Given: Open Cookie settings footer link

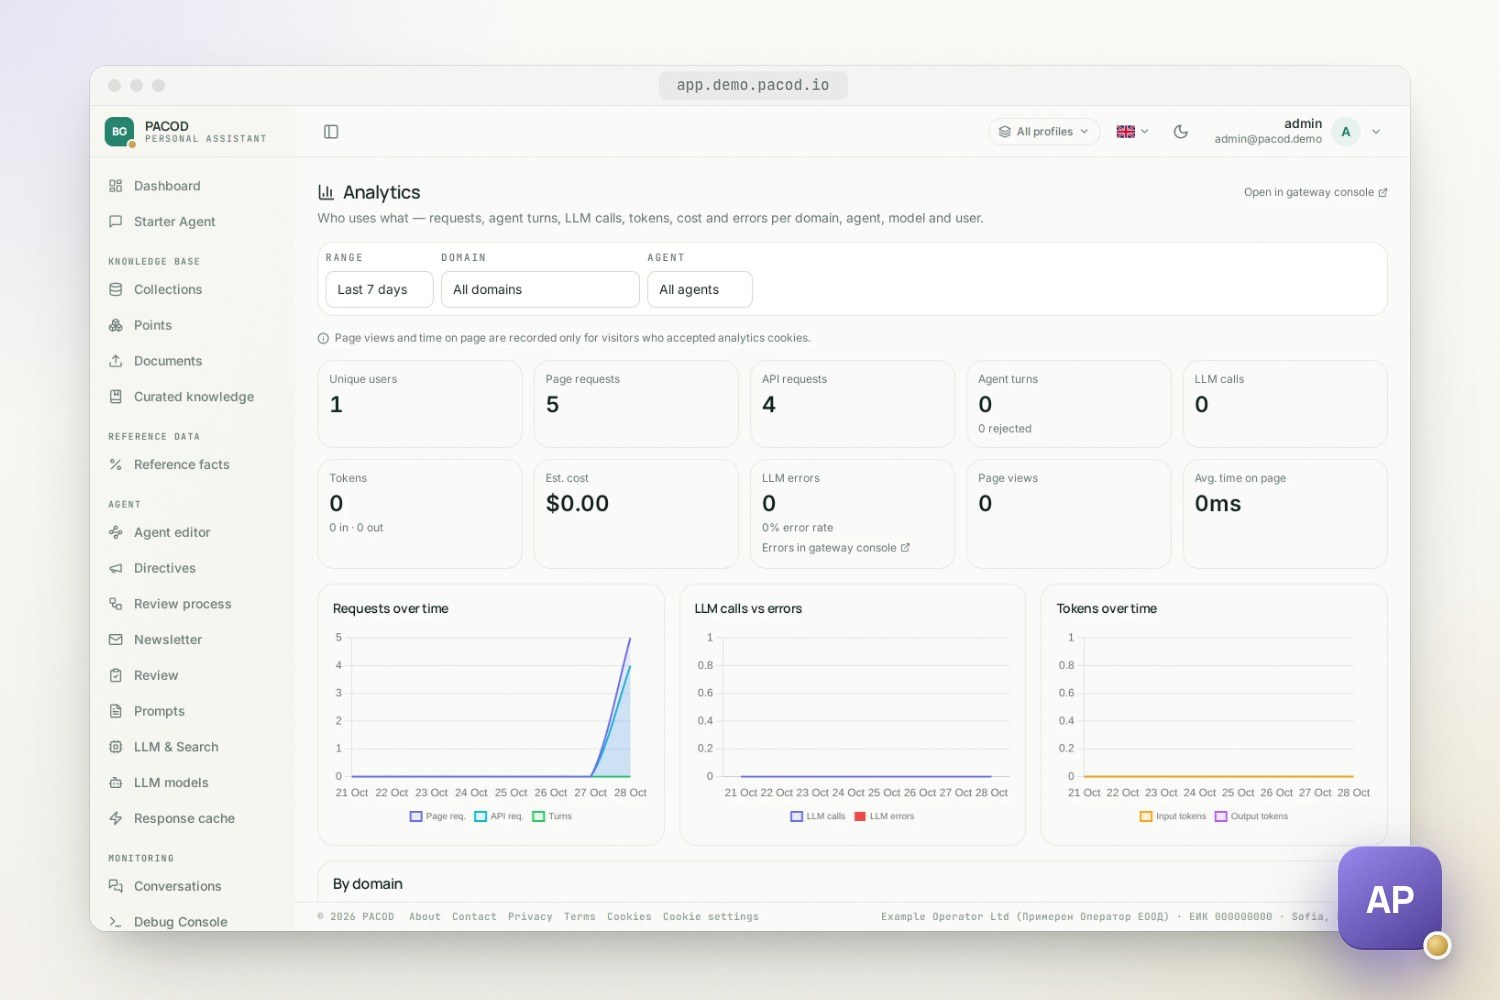Looking at the screenshot, I should pyautogui.click(x=711, y=917).
